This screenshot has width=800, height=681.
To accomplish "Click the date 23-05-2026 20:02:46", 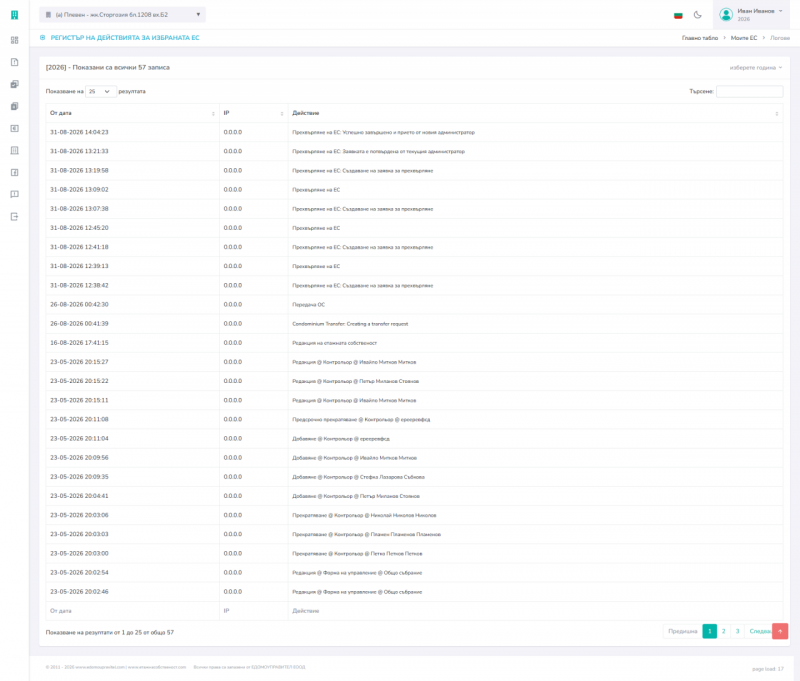I will pos(79,592).
